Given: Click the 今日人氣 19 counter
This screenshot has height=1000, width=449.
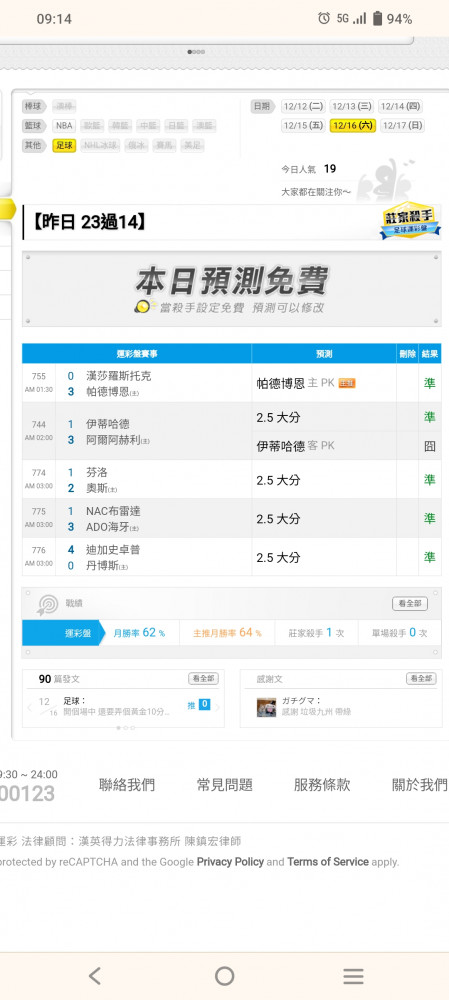Looking at the screenshot, I should 309,169.
